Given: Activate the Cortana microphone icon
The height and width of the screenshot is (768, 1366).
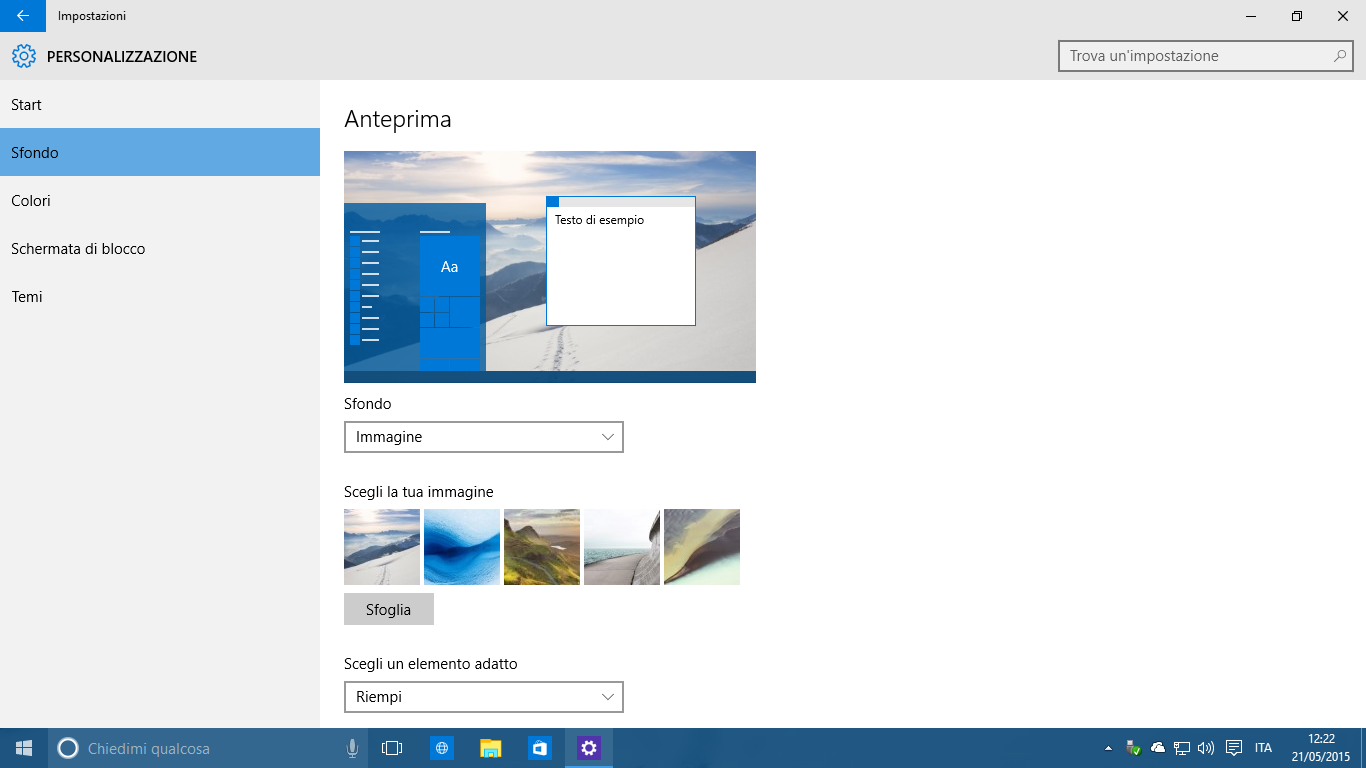Looking at the screenshot, I should [352, 748].
